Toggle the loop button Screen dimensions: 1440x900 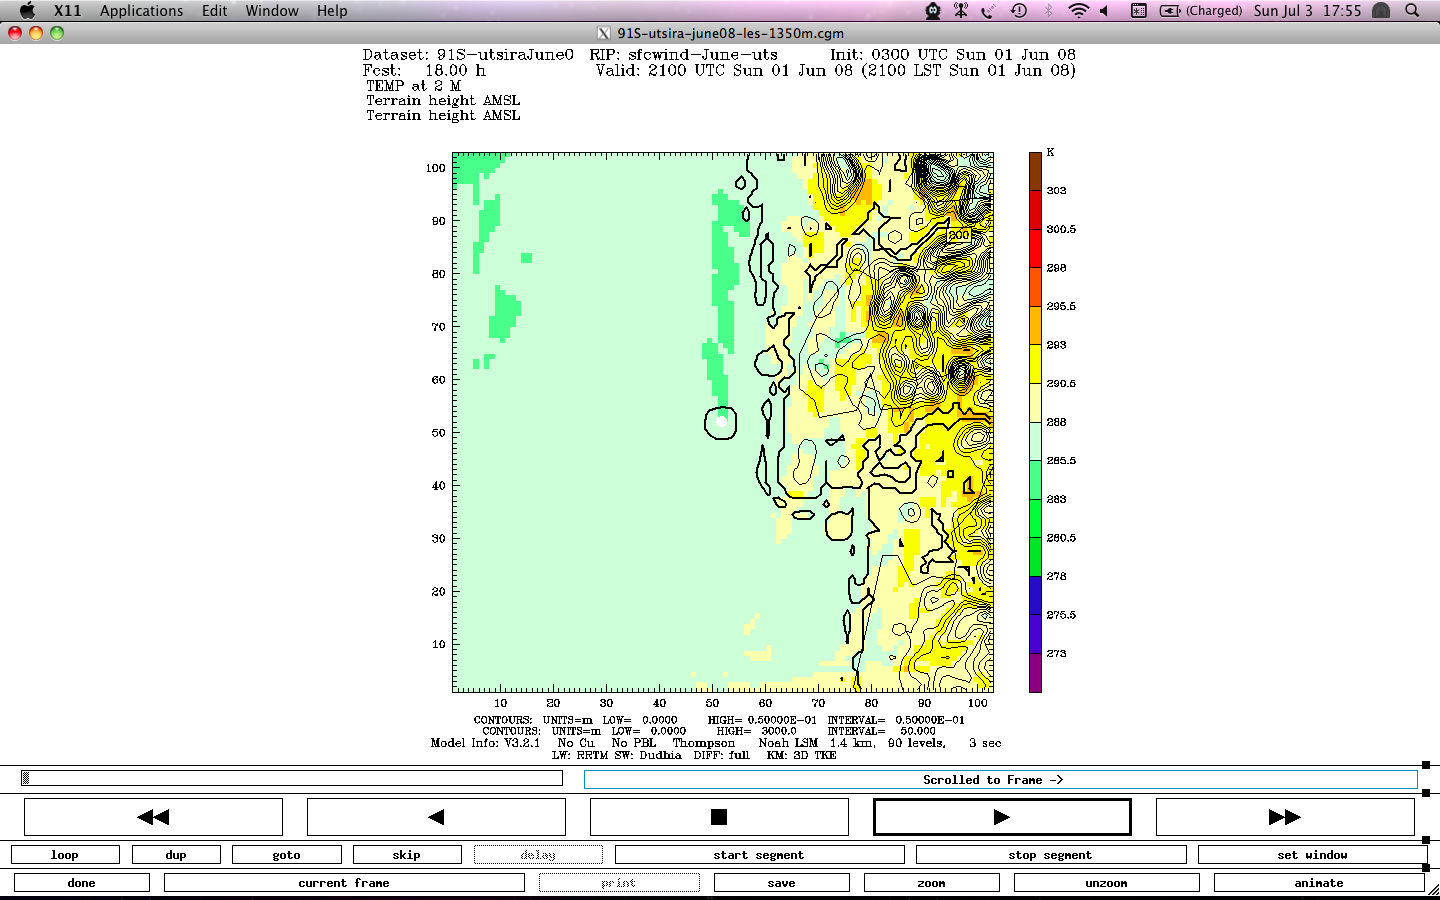[65, 855]
